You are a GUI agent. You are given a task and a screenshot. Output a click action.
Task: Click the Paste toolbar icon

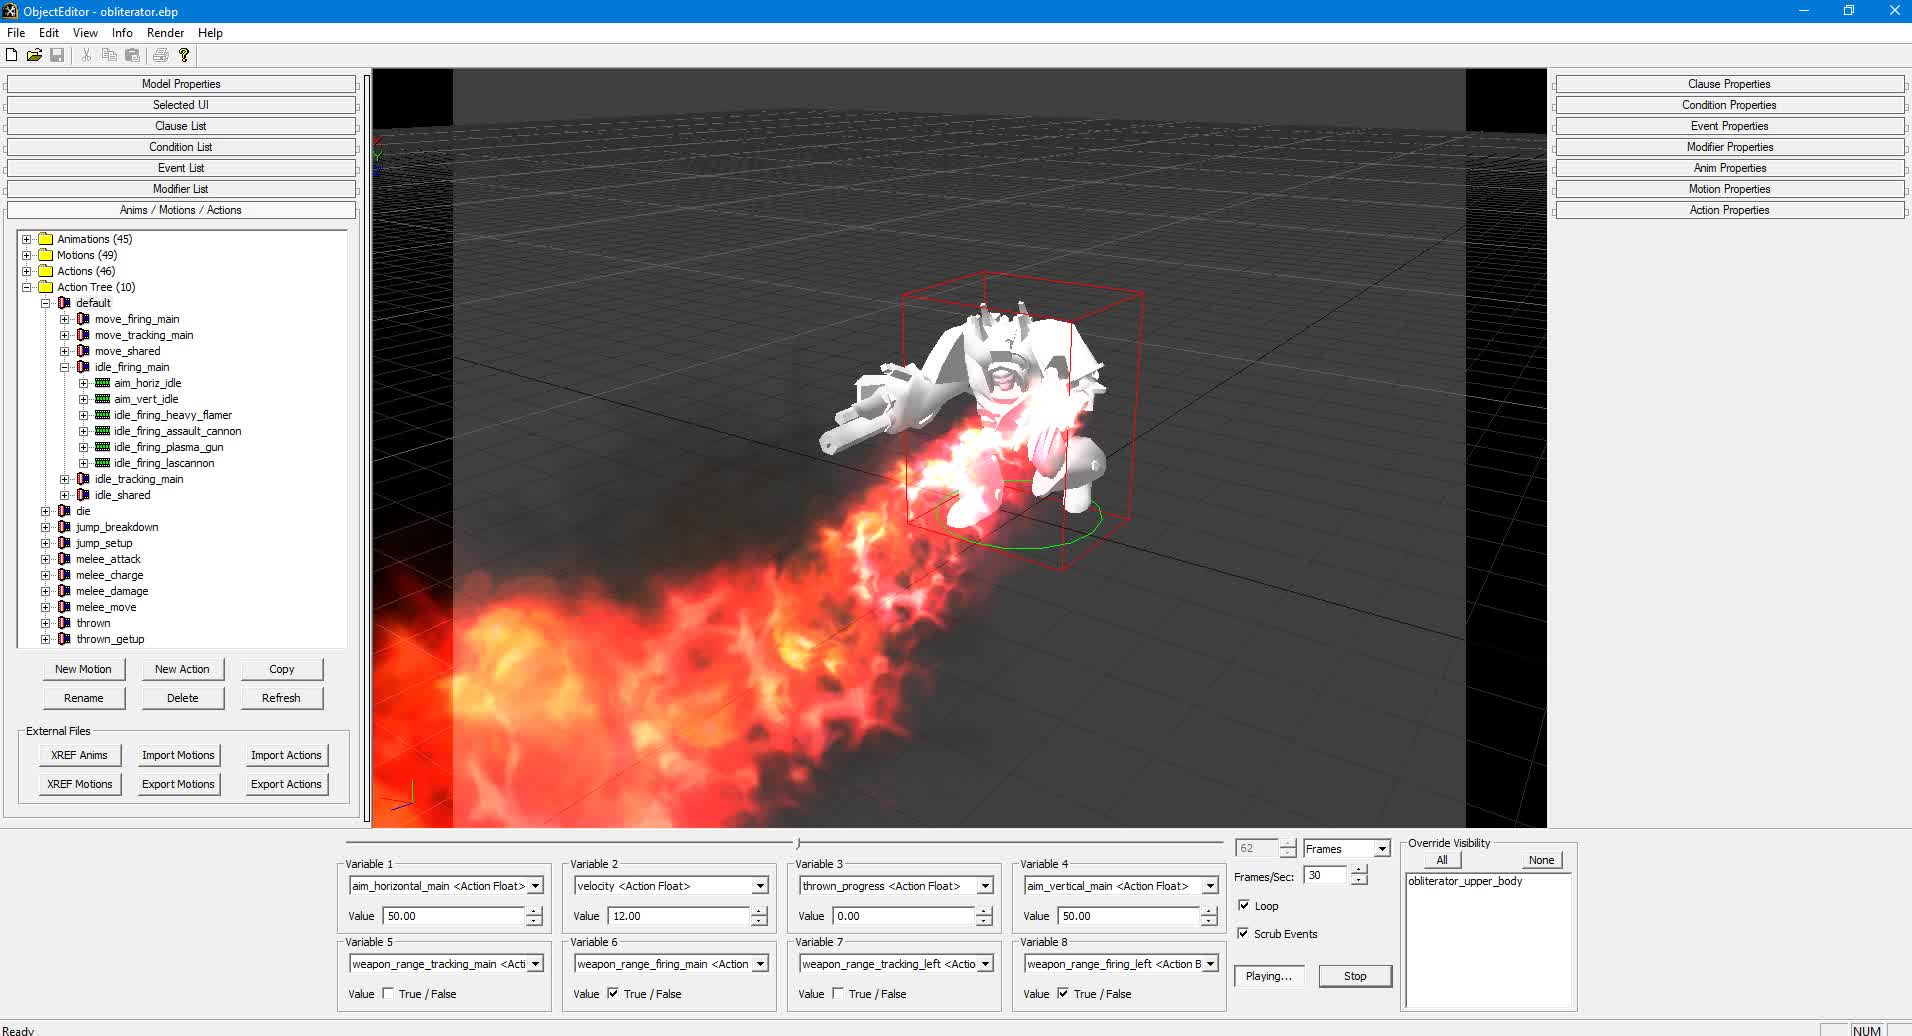click(x=132, y=55)
